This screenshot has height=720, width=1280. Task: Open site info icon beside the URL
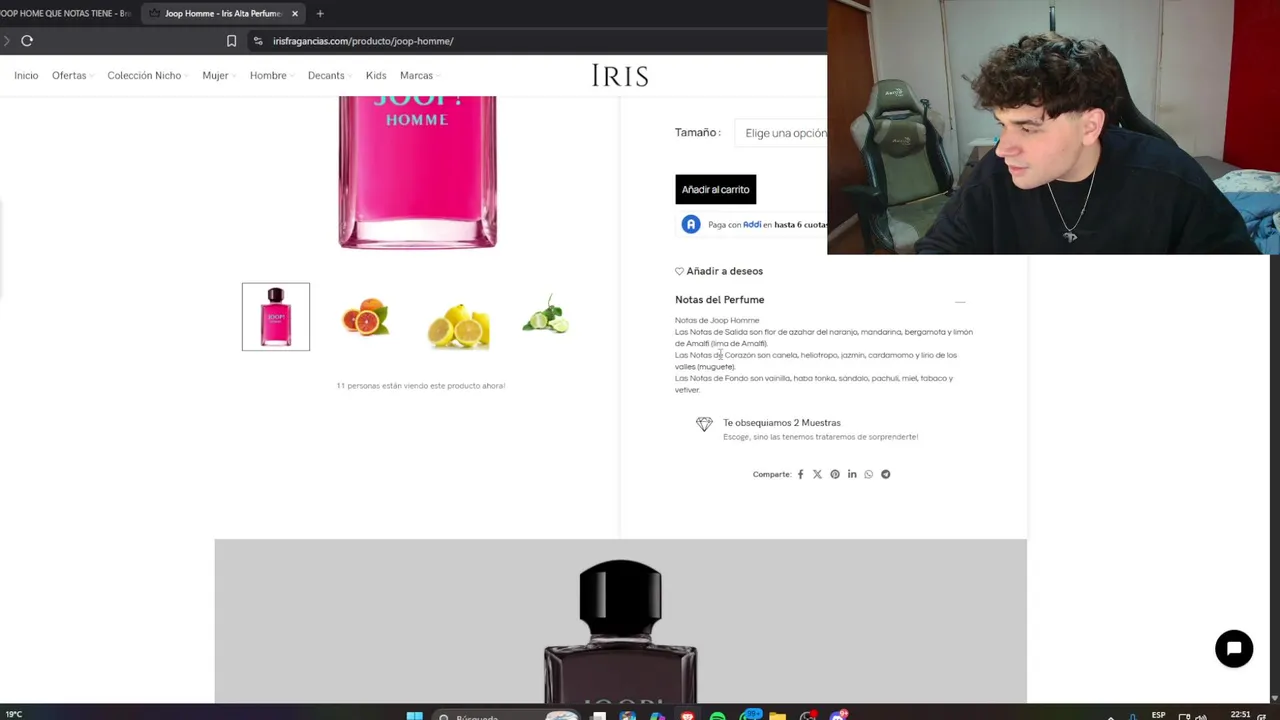pos(258,41)
